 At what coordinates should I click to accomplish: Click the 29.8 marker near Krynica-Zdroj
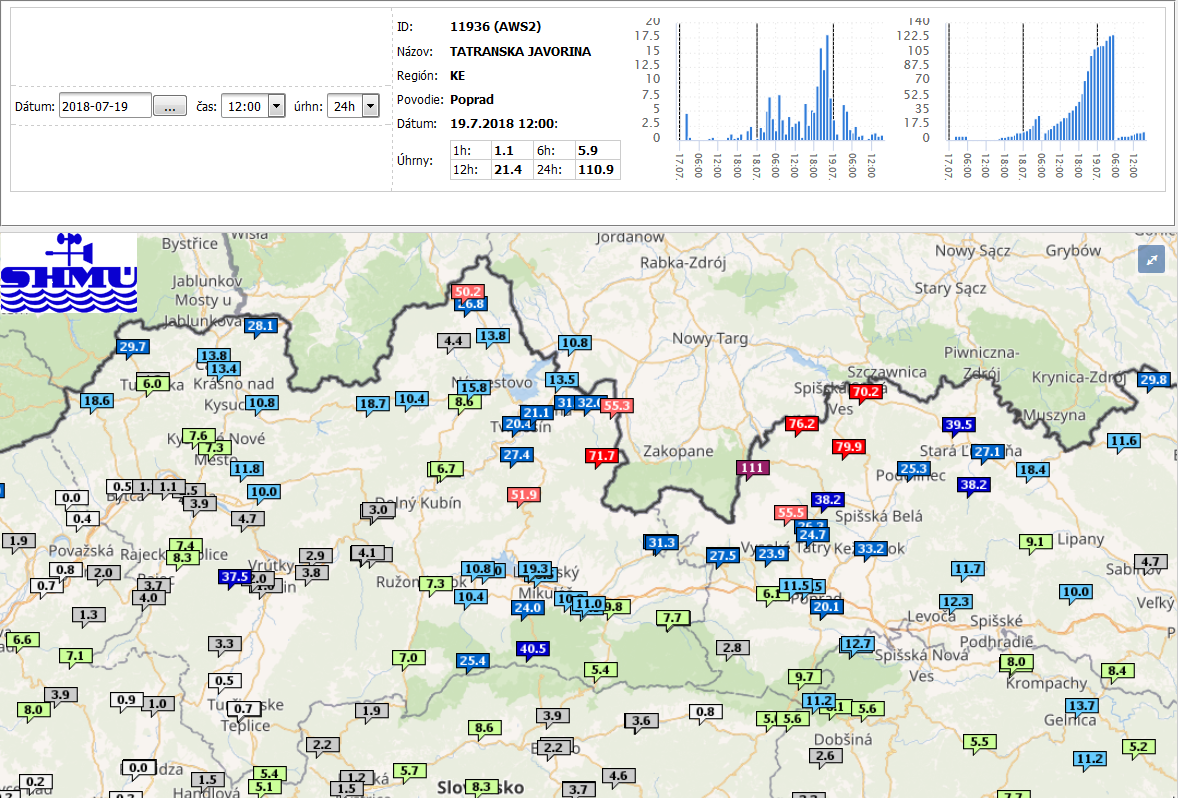click(1153, 379)
